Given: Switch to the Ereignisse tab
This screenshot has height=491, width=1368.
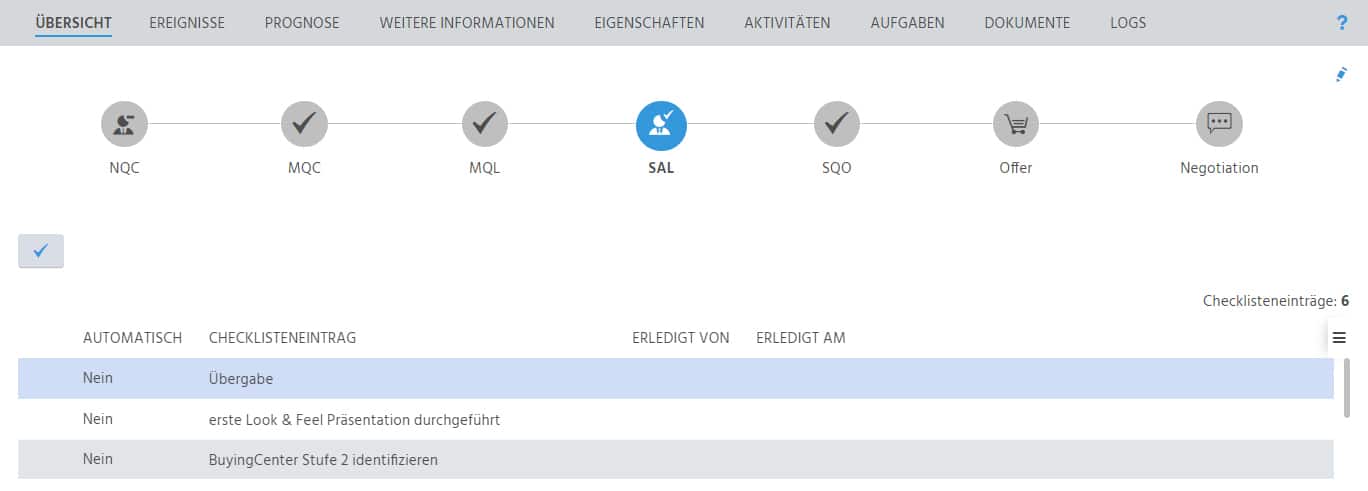Looking at the screenshot, I should 187,22.
